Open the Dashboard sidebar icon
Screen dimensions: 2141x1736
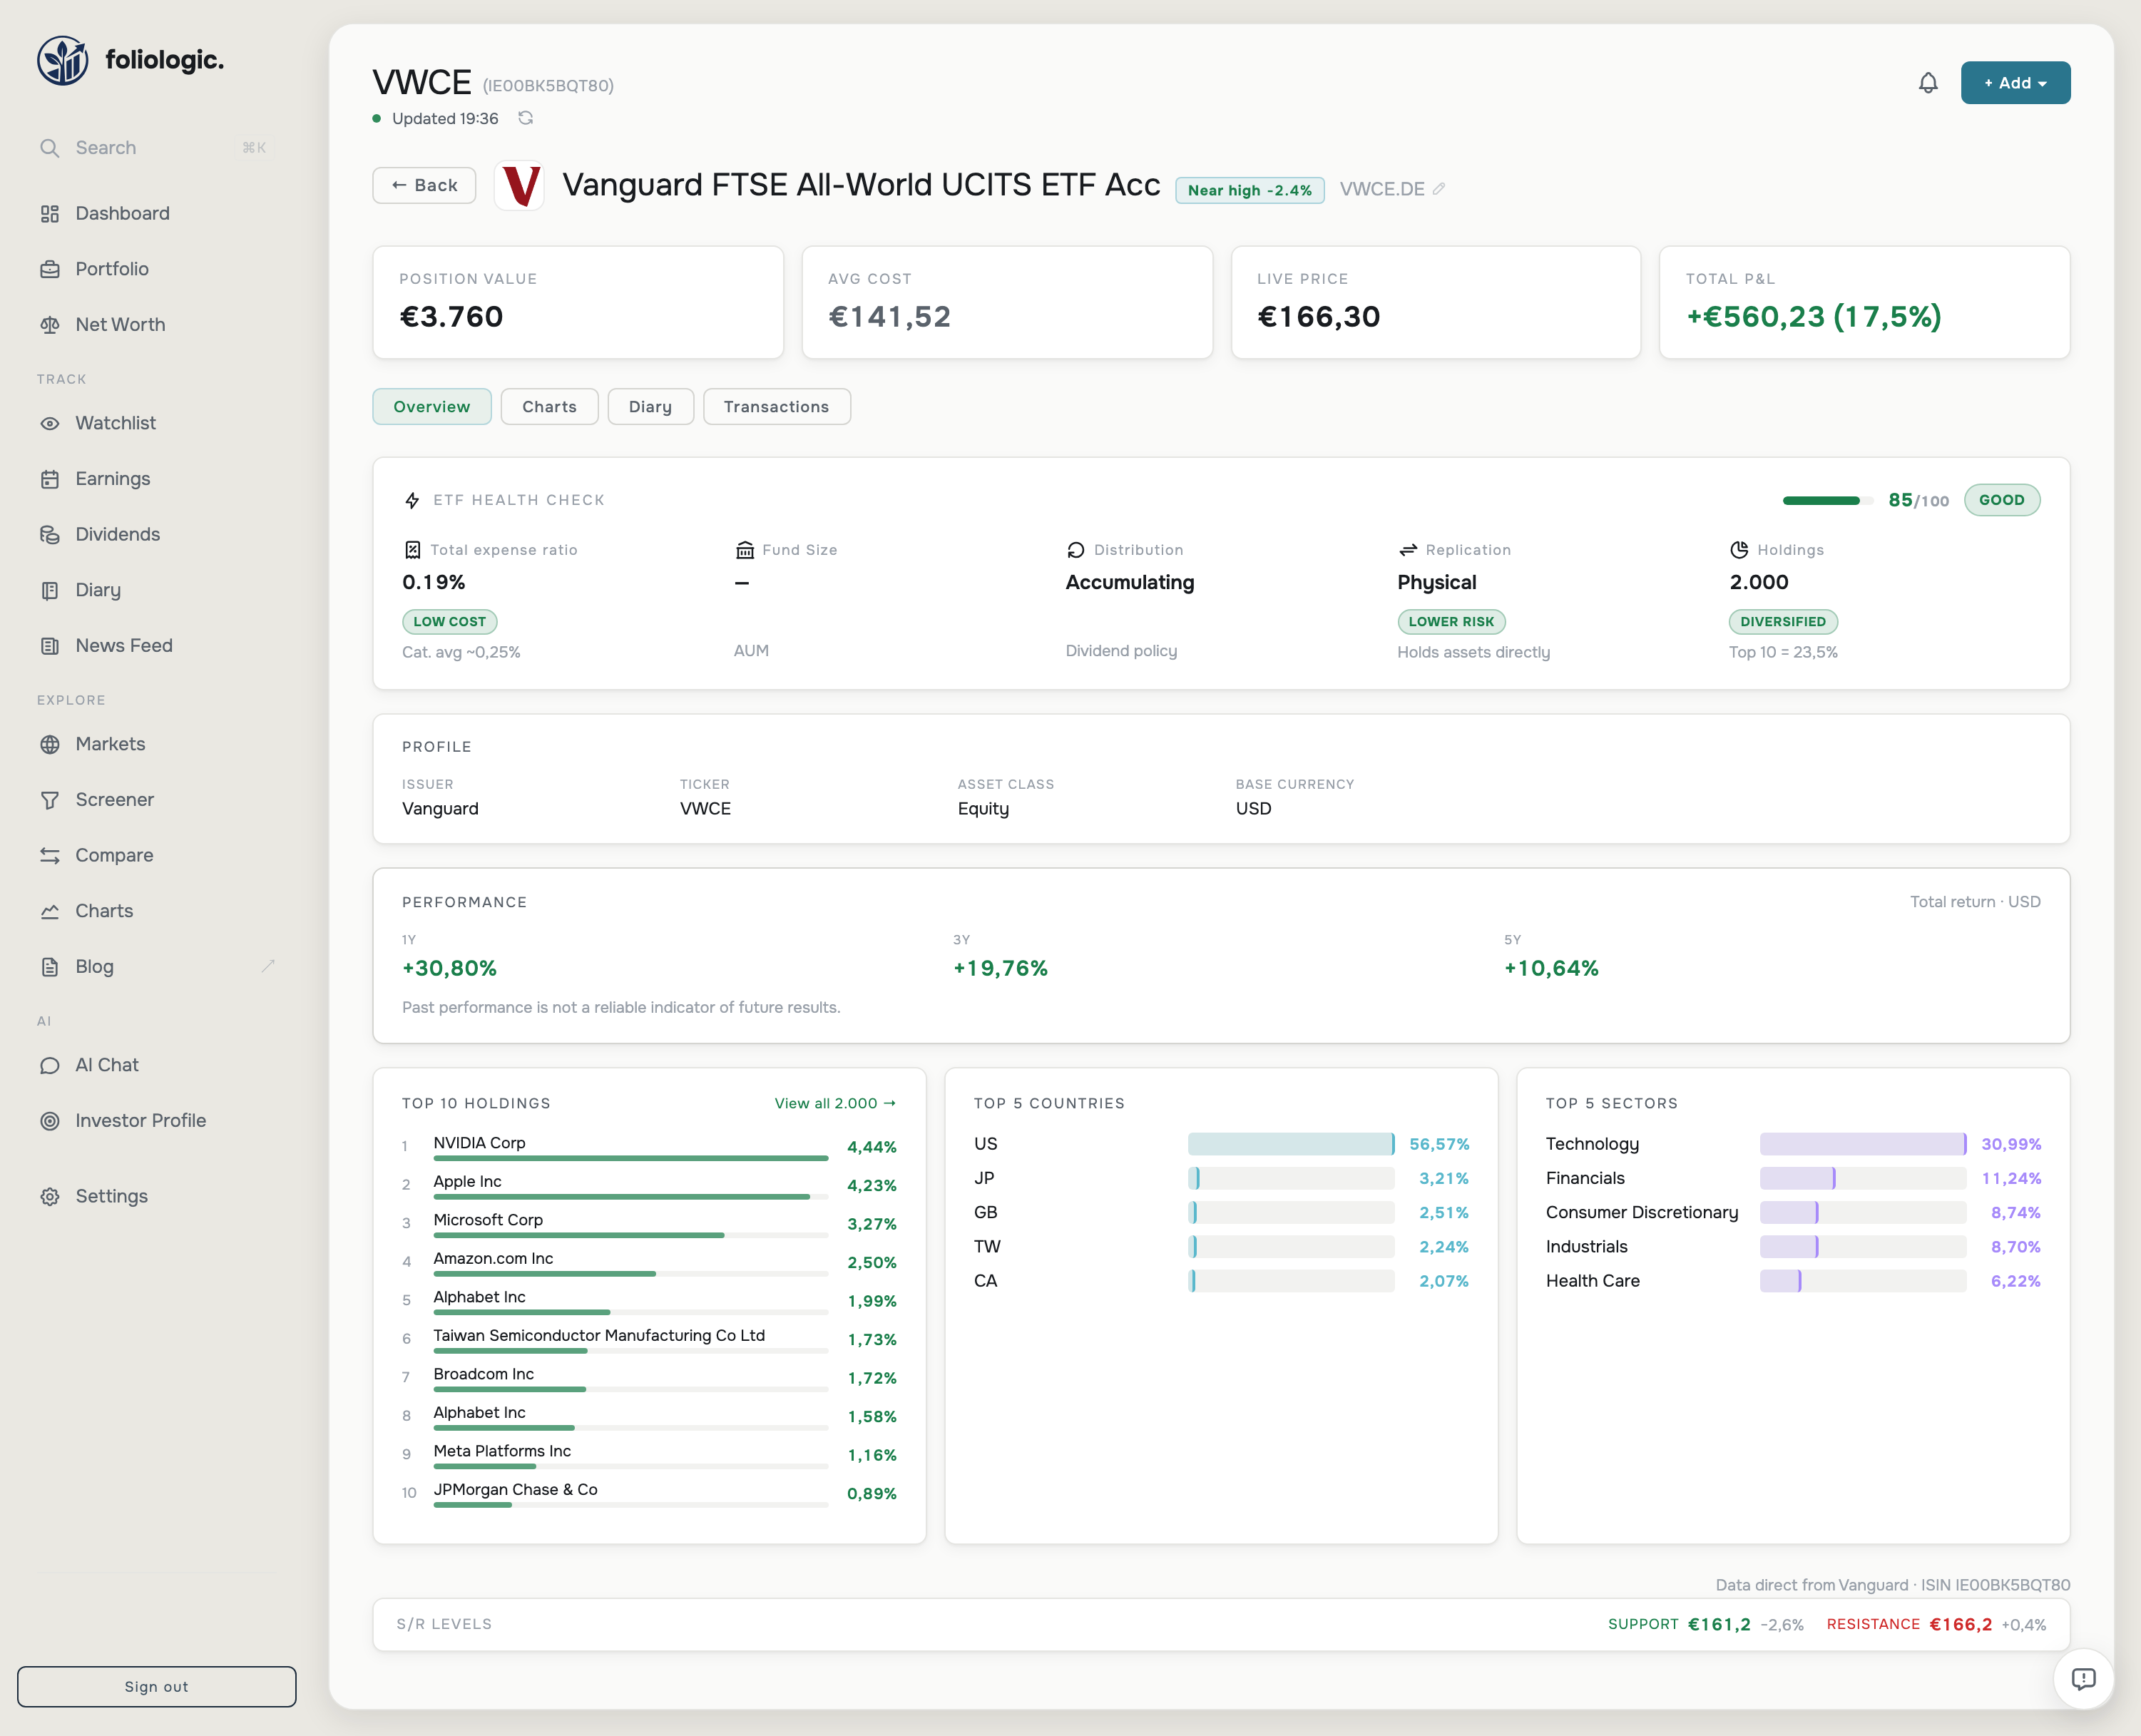pos(50,214)
